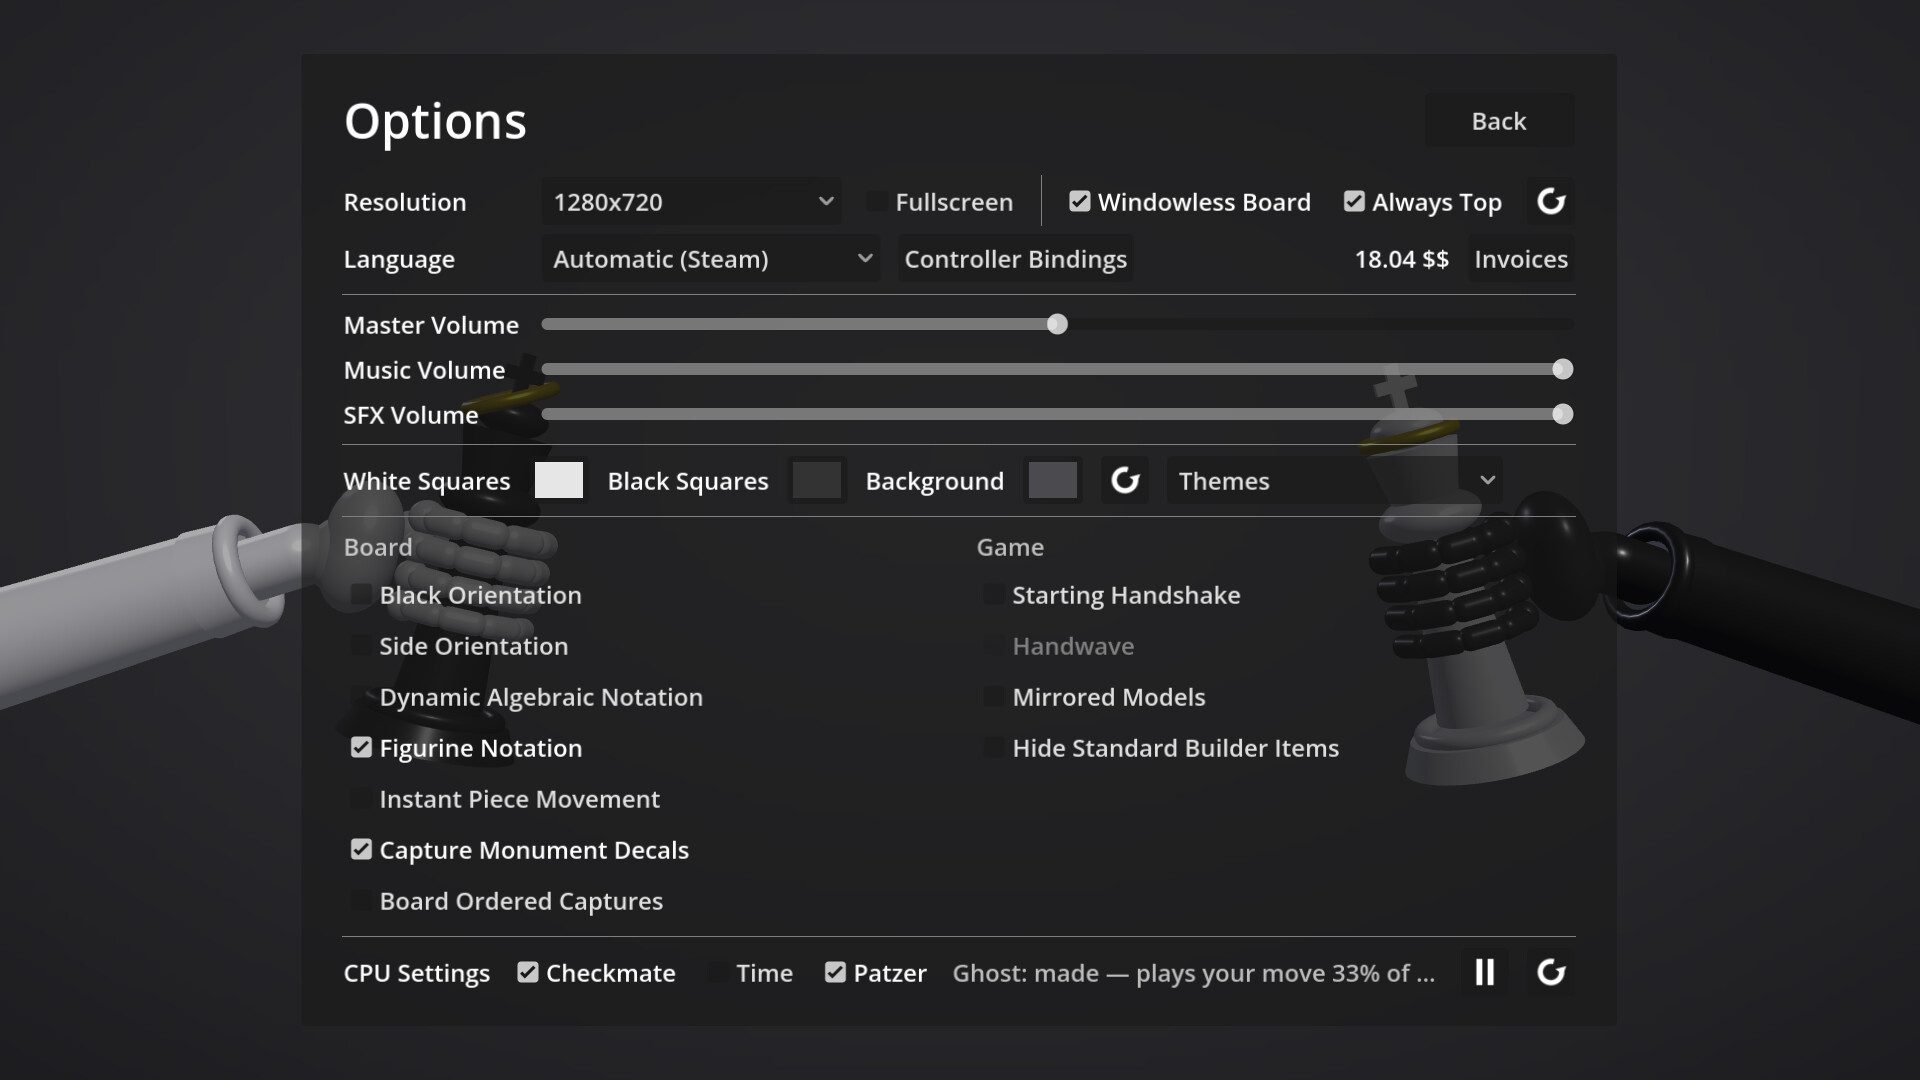1920x1080 pixels.
Task: Pause the CPU with the pause icon
Action: (x=1485, y=972)
